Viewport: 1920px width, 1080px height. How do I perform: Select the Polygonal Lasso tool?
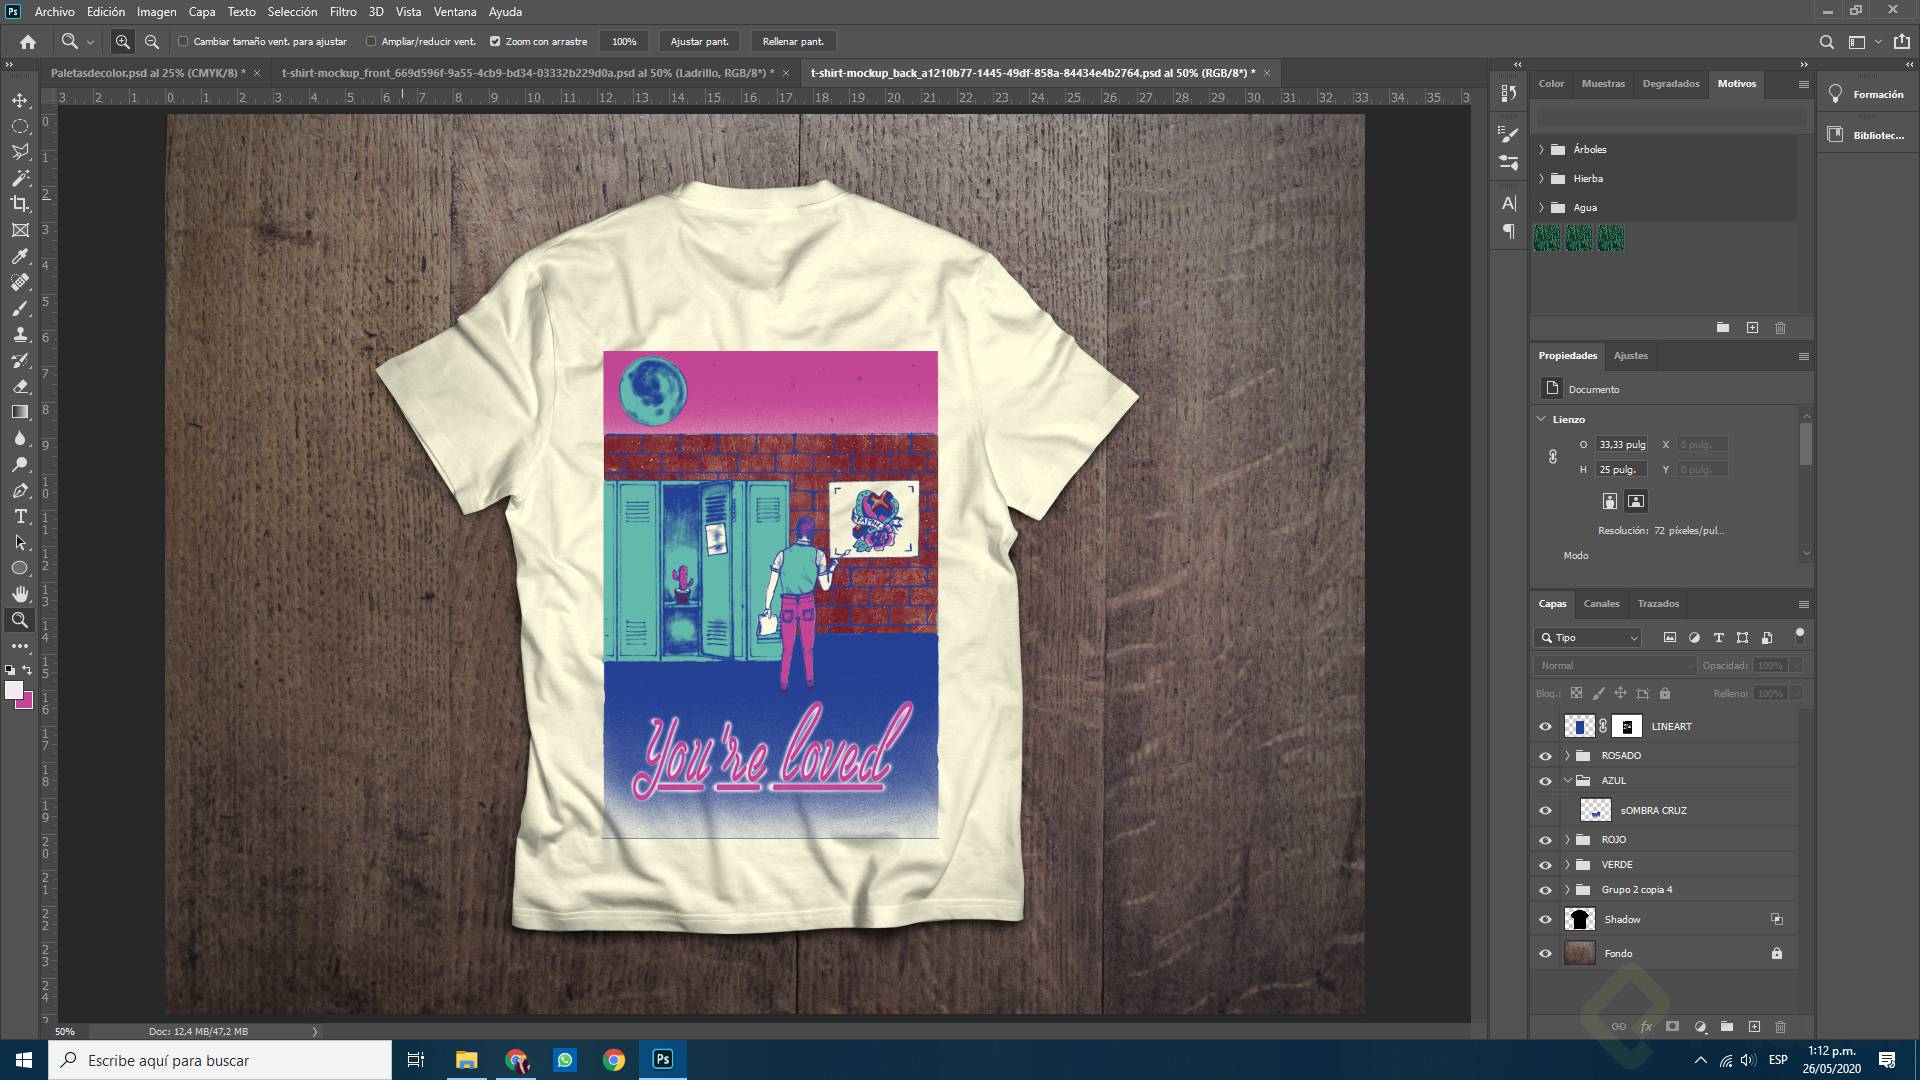20,152
